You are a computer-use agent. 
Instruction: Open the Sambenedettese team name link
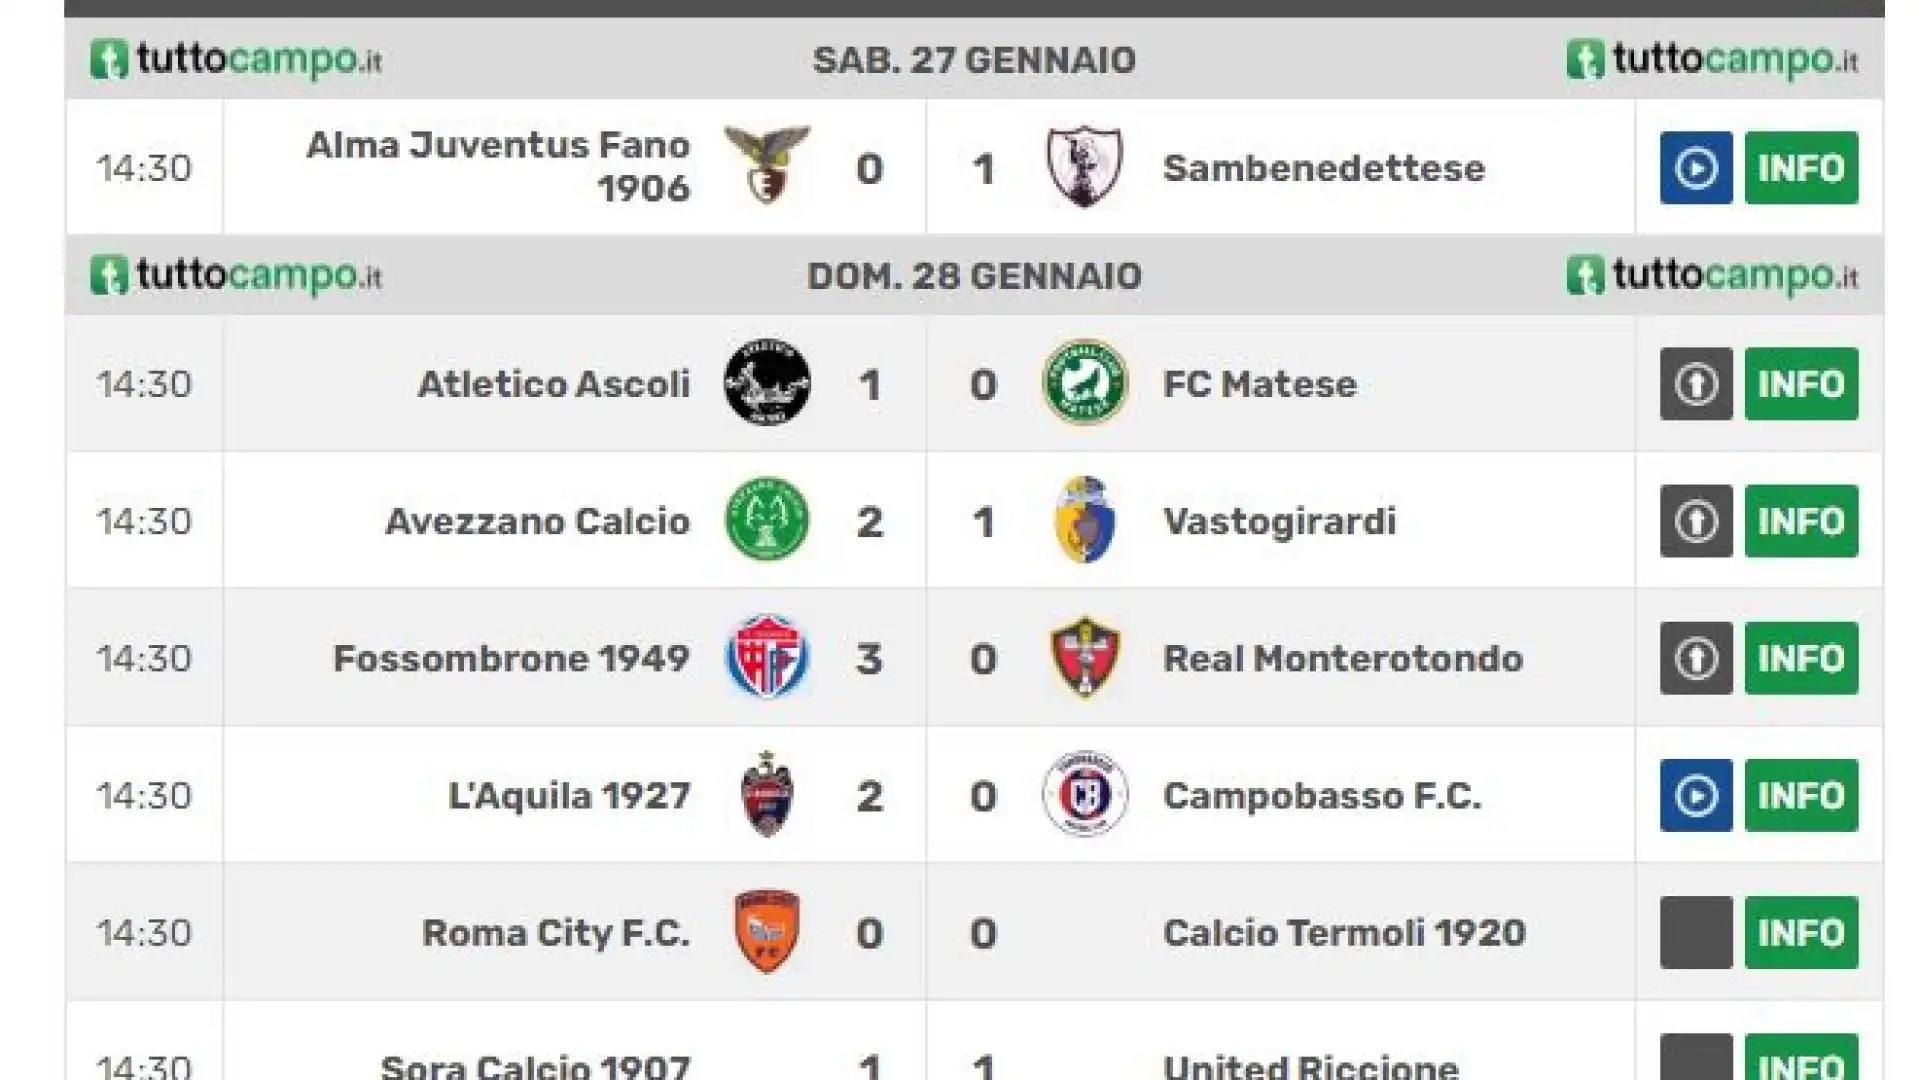click(x=1323, y=168)
